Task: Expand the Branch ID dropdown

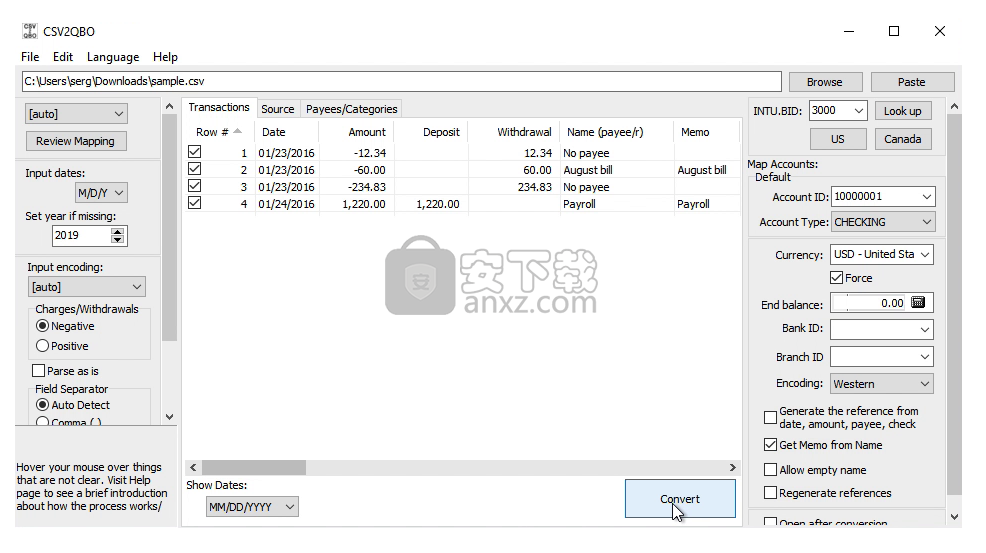Action: 924,357
